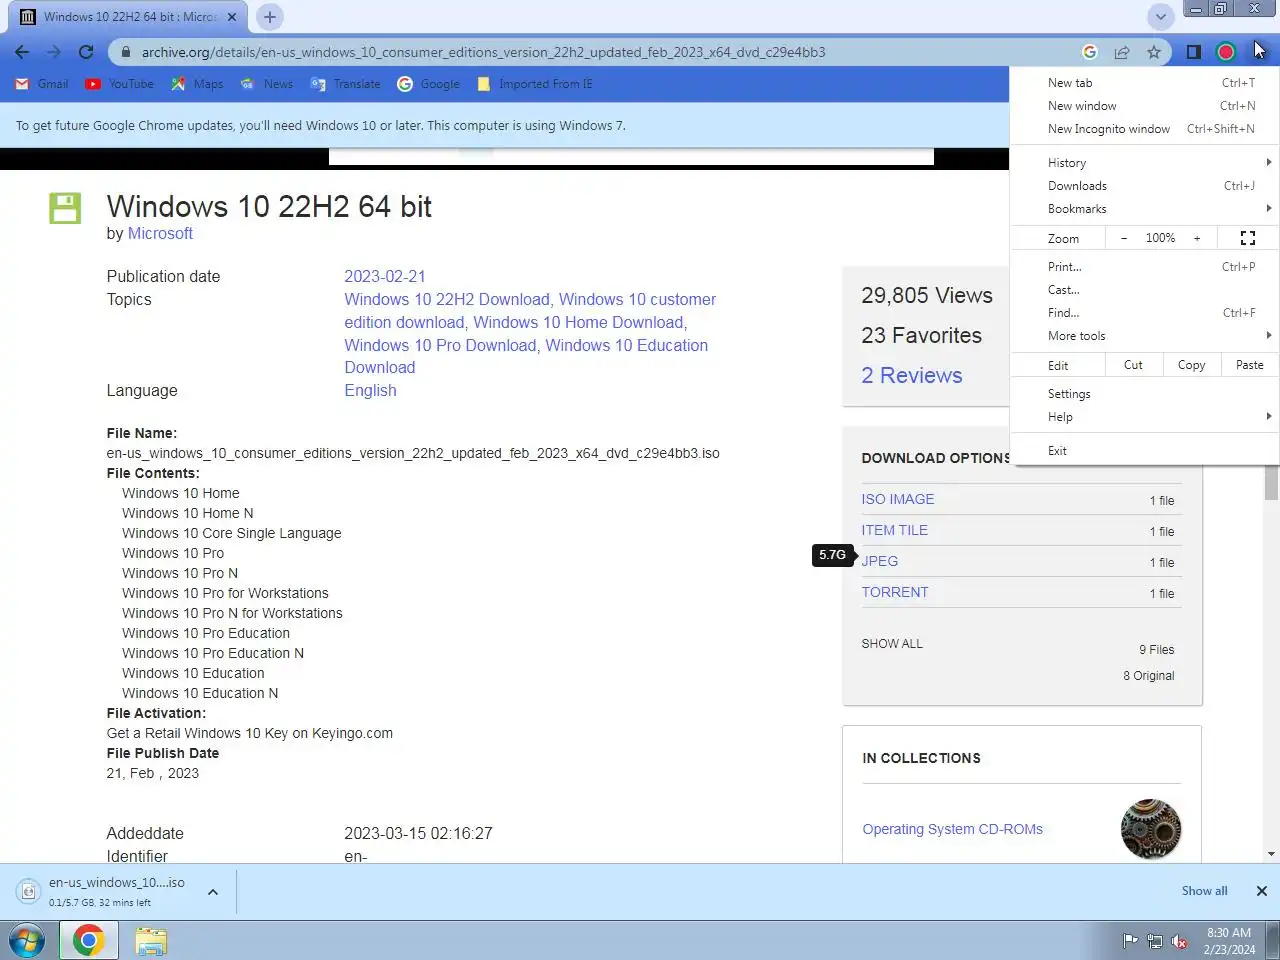Open the ITEM TILE download option
Screen dimensions: 1280x960
(x=895, y=530)
